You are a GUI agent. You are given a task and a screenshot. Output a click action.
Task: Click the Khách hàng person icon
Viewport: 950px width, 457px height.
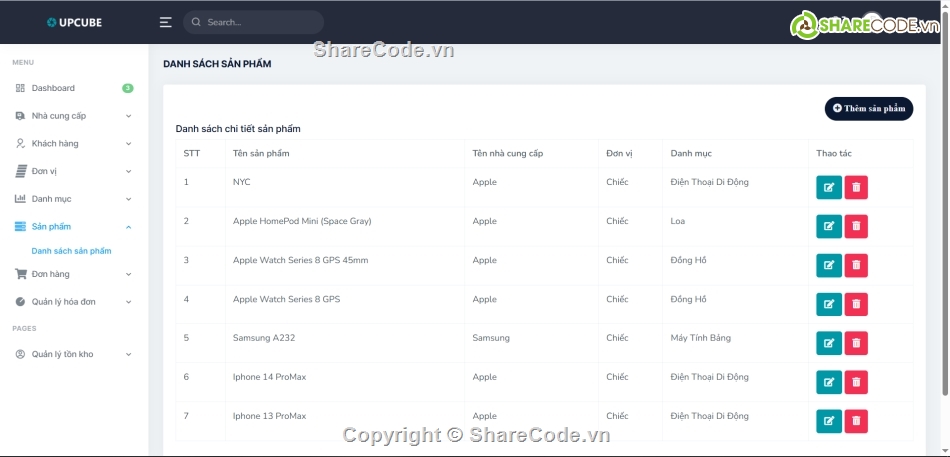pyautogui.click(x=20, y=144)
